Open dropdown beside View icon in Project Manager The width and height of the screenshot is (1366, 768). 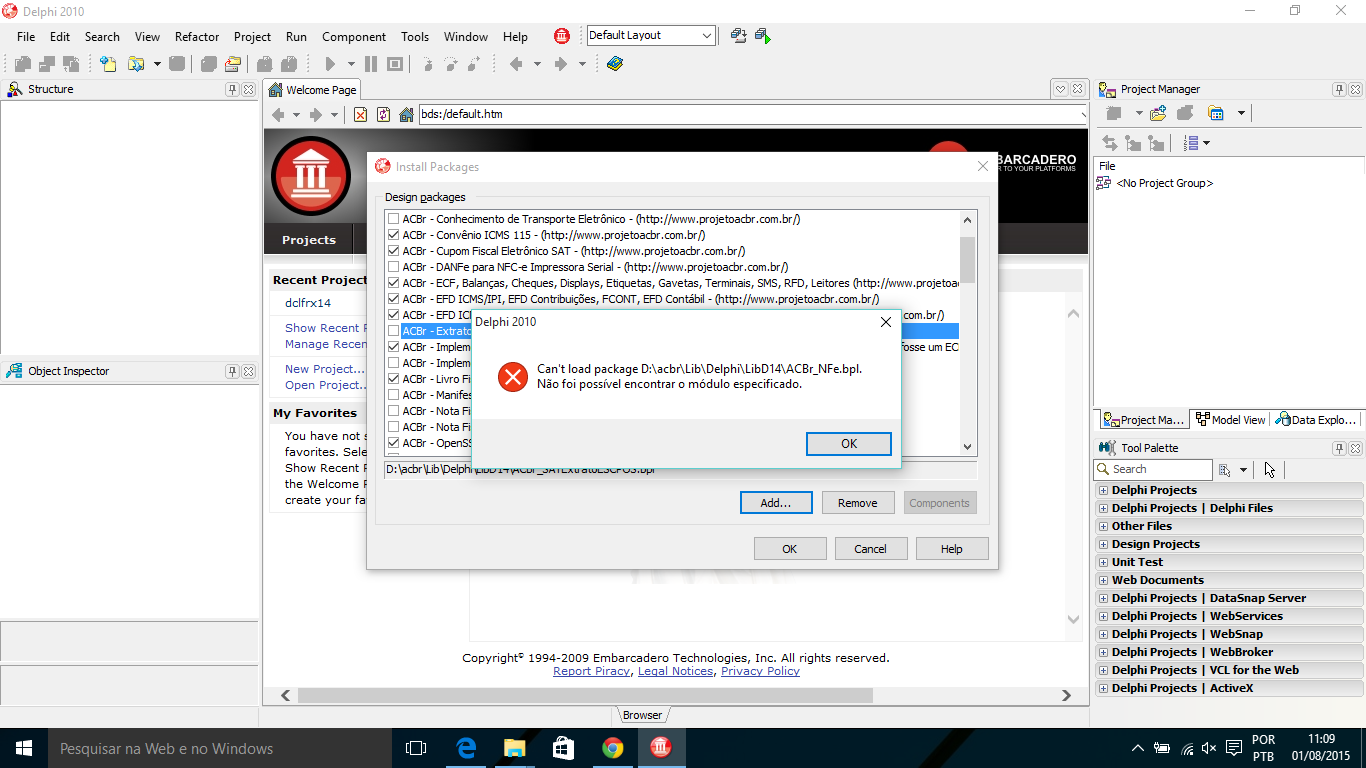pos(1241,113)
